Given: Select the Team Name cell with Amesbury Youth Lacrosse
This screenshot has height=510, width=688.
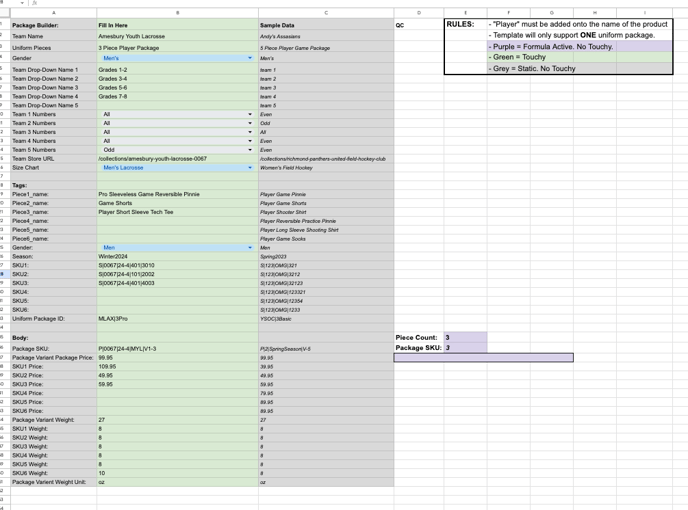Looking at the screenshot, I should (x=176, y=36).
